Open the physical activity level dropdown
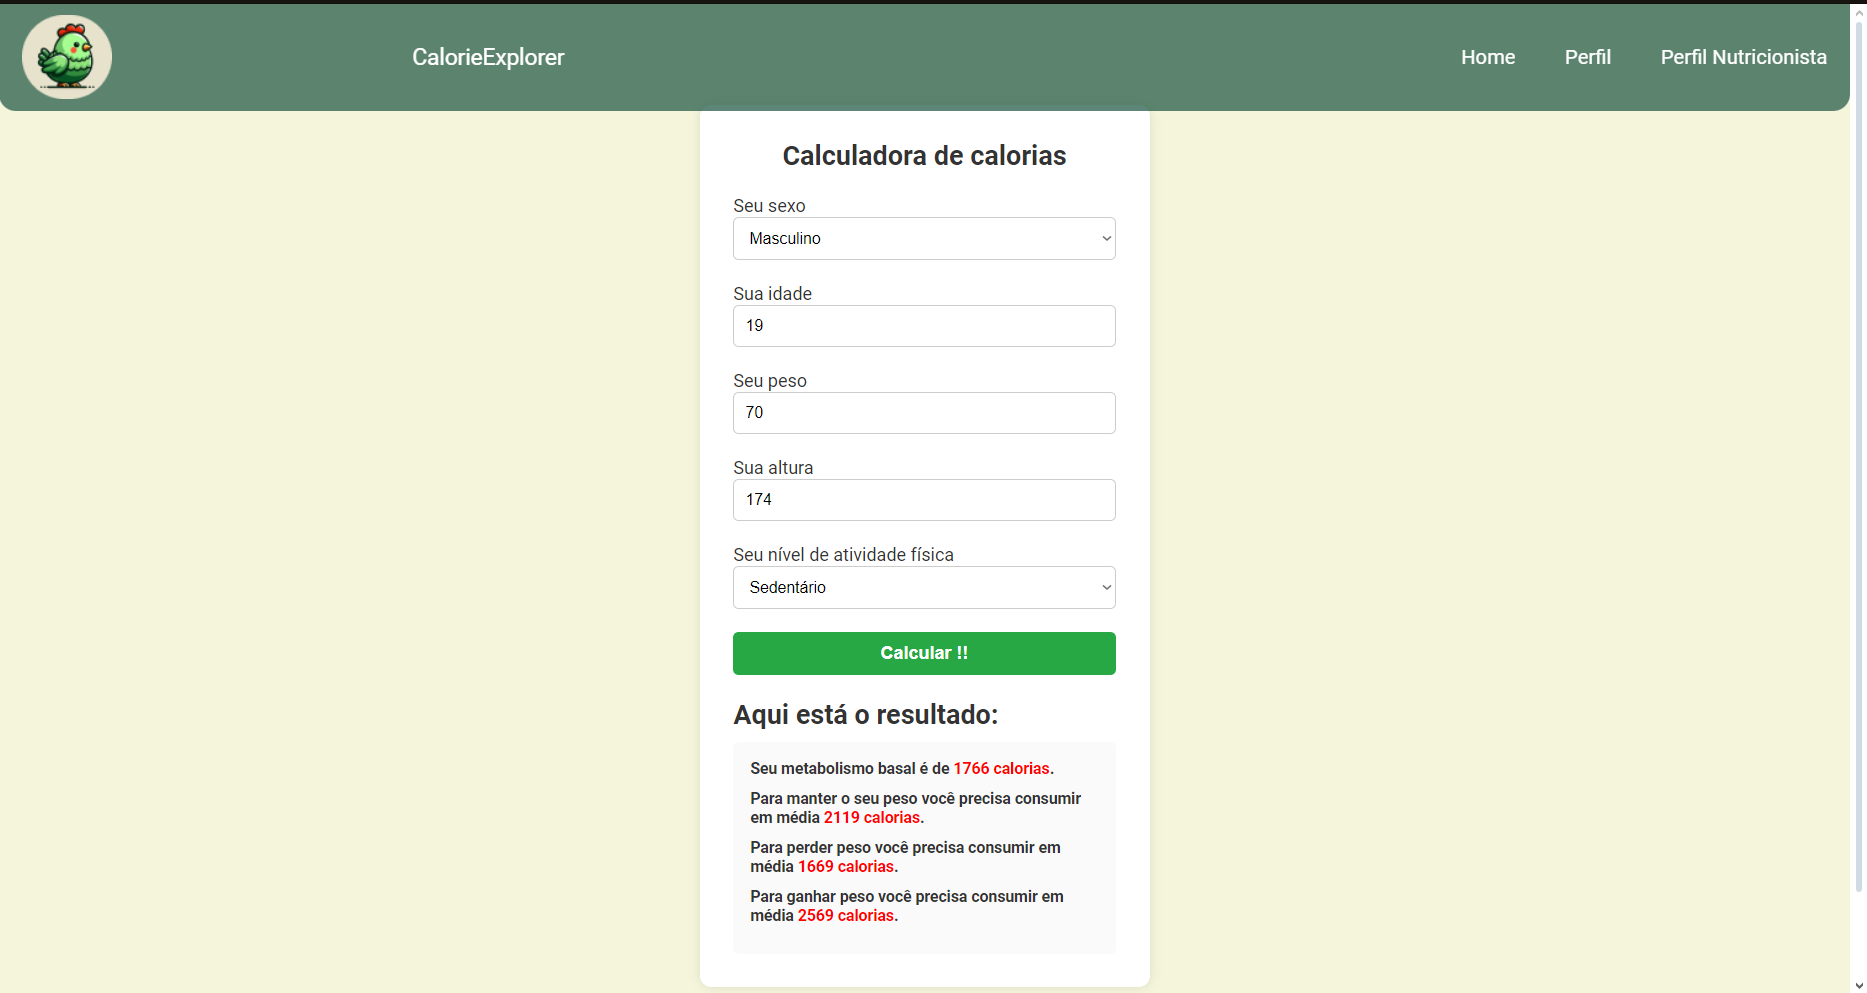This screenshot has width=1867, height=993. 924,588
